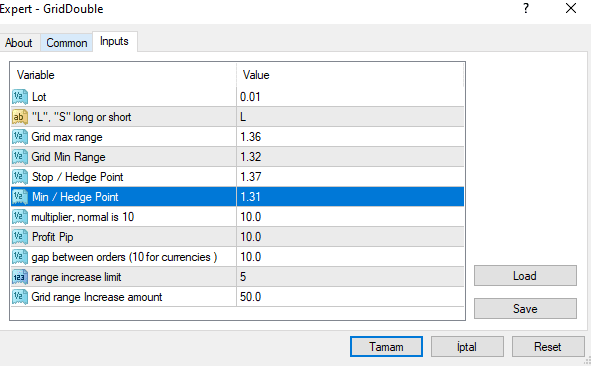The image size is (591, 366).
Task: Click the Load button
Action: 525,276
